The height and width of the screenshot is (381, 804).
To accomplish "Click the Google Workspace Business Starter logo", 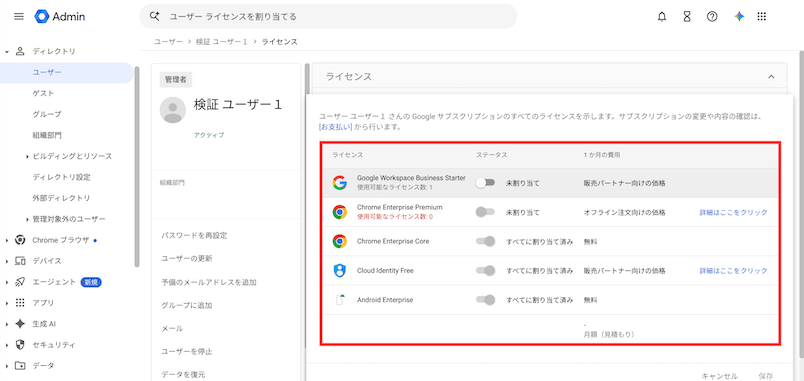I will (x=339, y=183).
